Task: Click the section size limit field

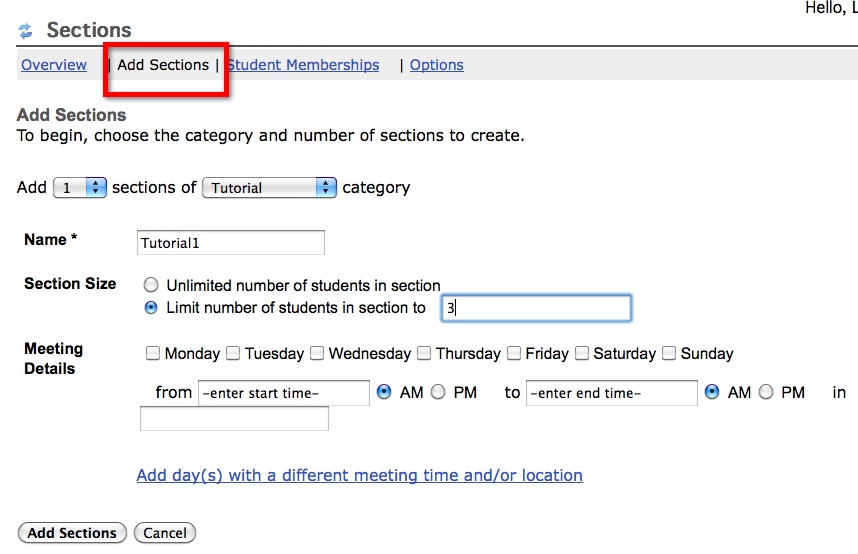Action: [536, 308]
